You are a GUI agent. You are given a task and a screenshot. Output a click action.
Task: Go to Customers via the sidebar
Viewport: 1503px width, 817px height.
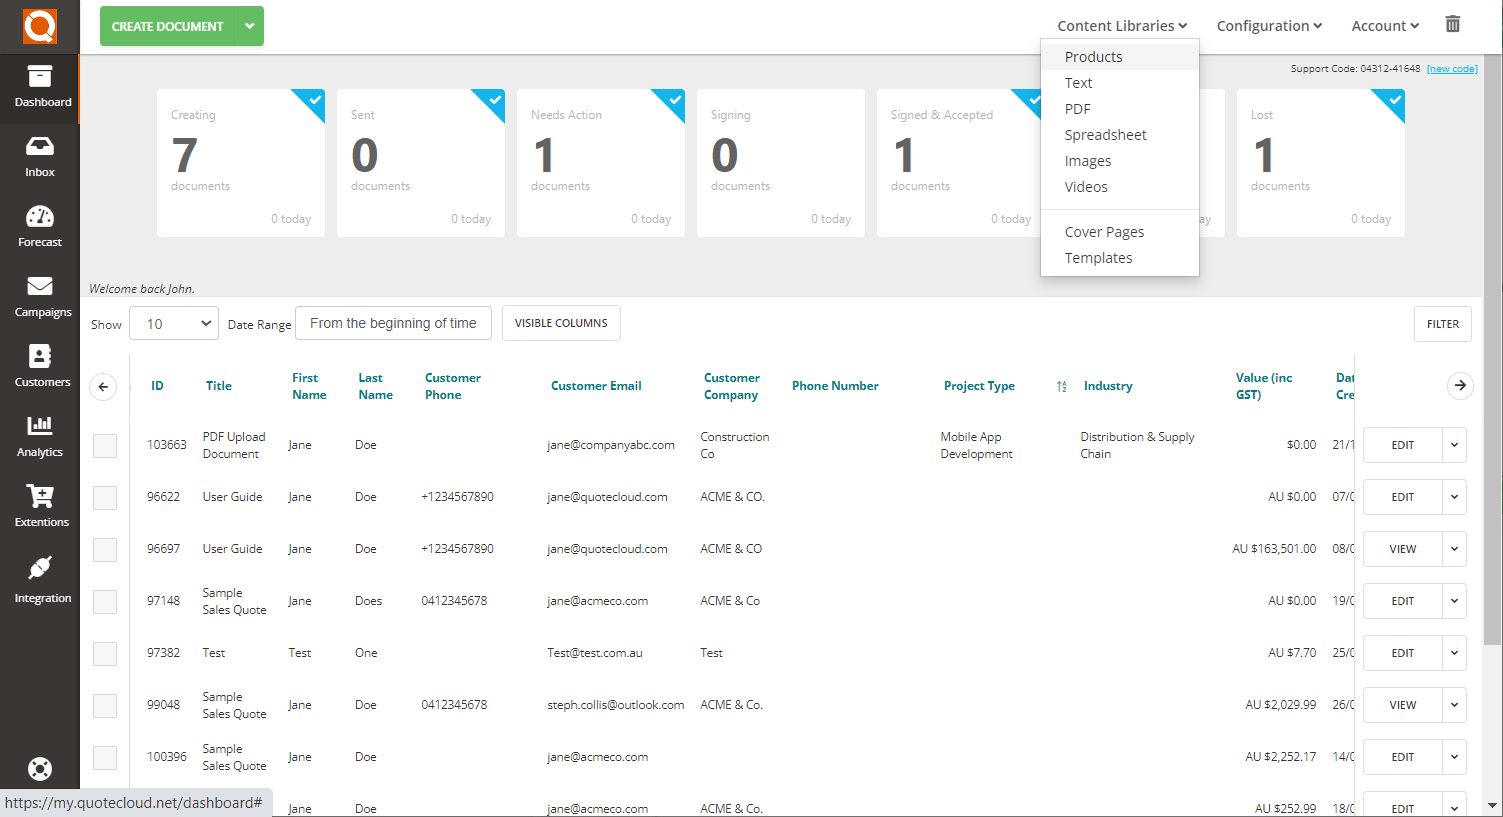pyautogui.click(x=40, y=366)
